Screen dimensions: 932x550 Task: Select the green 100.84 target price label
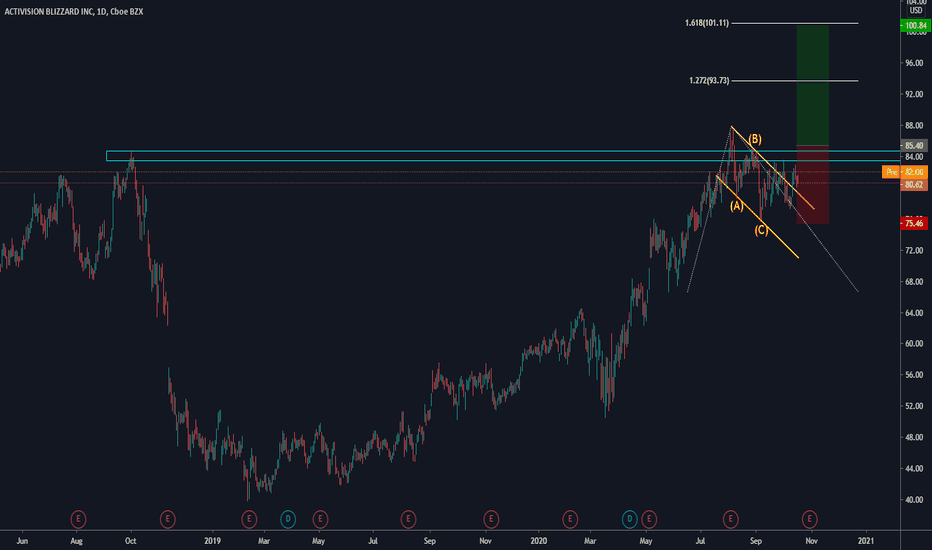pyautogui.click(x=914, y=26)
